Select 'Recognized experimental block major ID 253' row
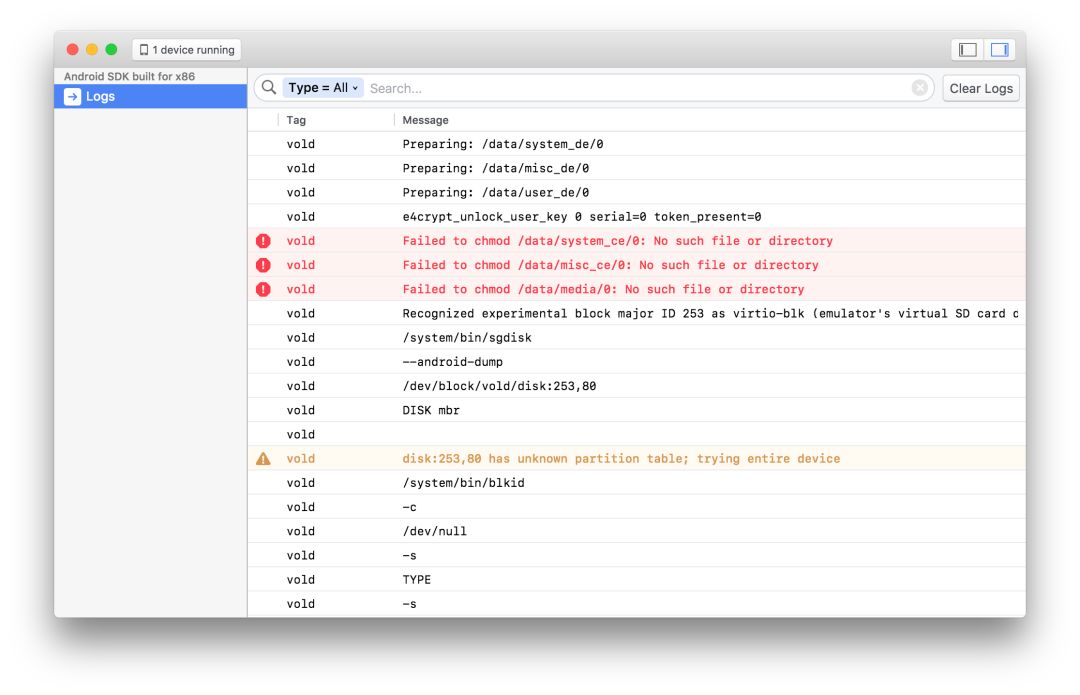The width and height of the screenshot is (1080, 695). click(636, 313)
